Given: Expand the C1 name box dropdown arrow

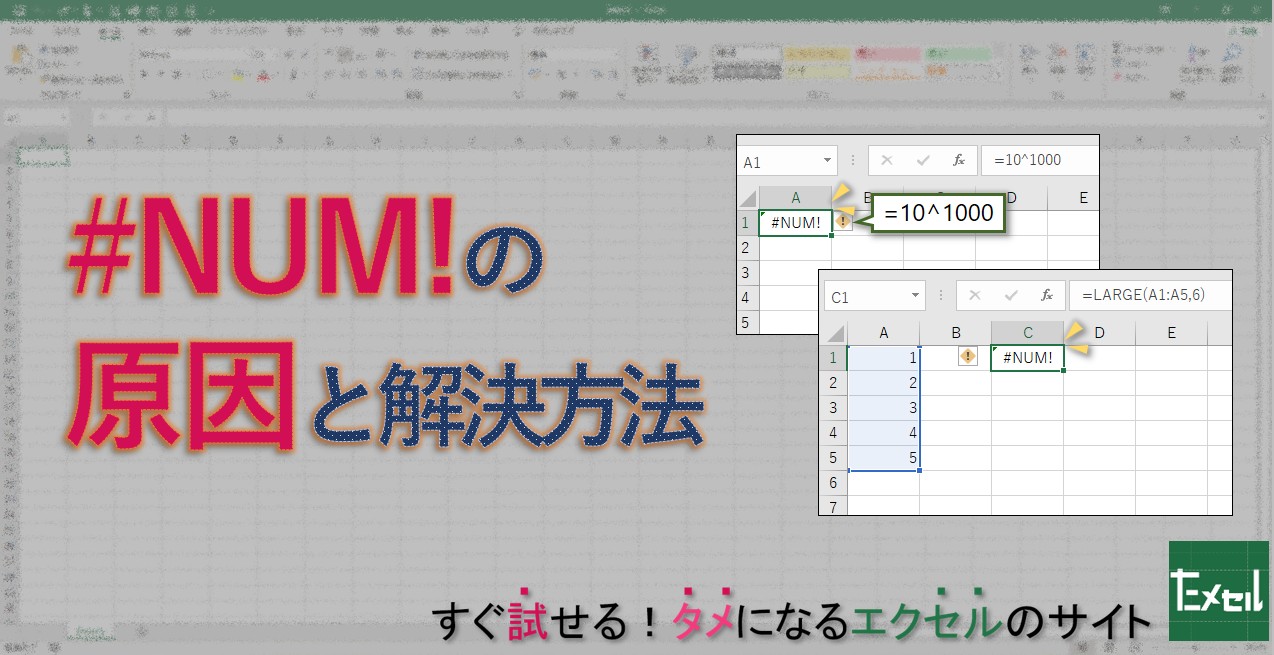Looking at the screenshot, I should (x=915, y=296).
